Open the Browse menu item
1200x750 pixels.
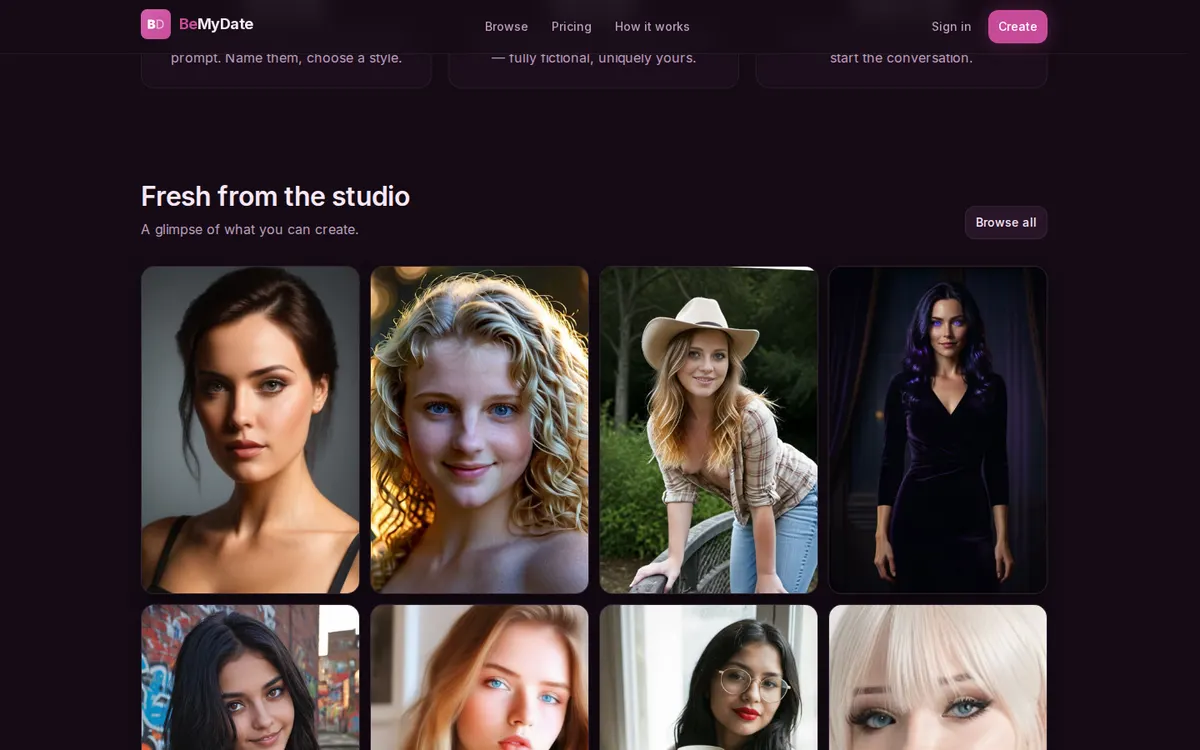(506, 26)
